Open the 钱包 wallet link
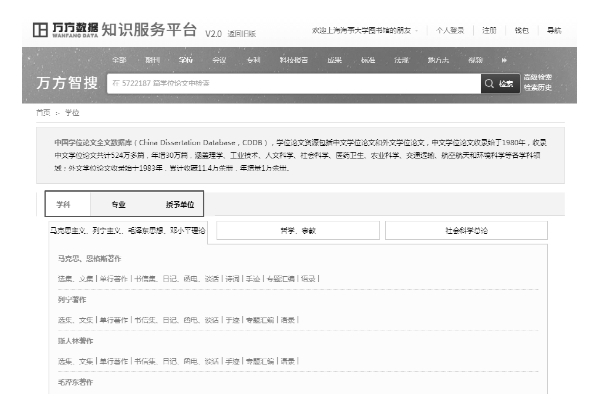The image size is (608, 407). [522, 30]
